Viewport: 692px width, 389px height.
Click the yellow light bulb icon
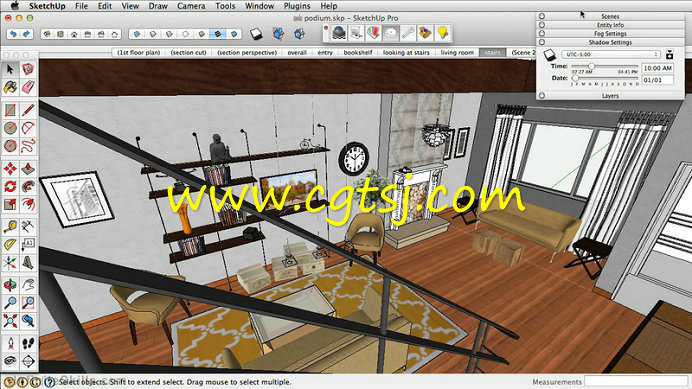click(443, 33)
